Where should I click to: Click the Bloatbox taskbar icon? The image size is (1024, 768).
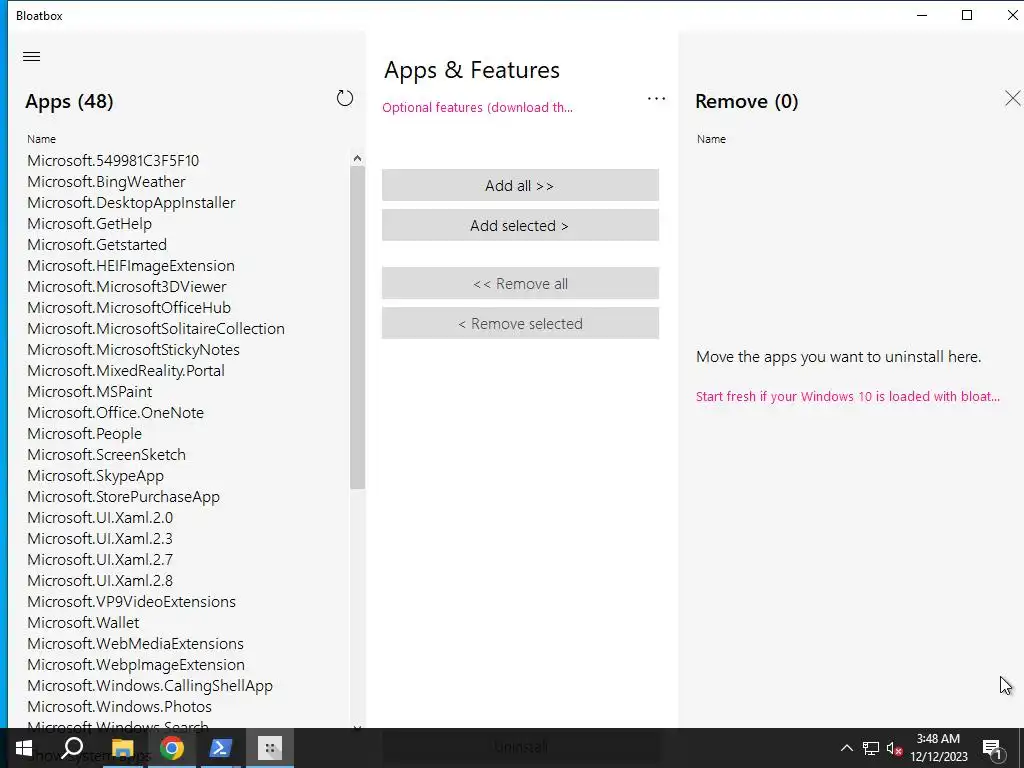pyautogui.click(x=270, y=748)
